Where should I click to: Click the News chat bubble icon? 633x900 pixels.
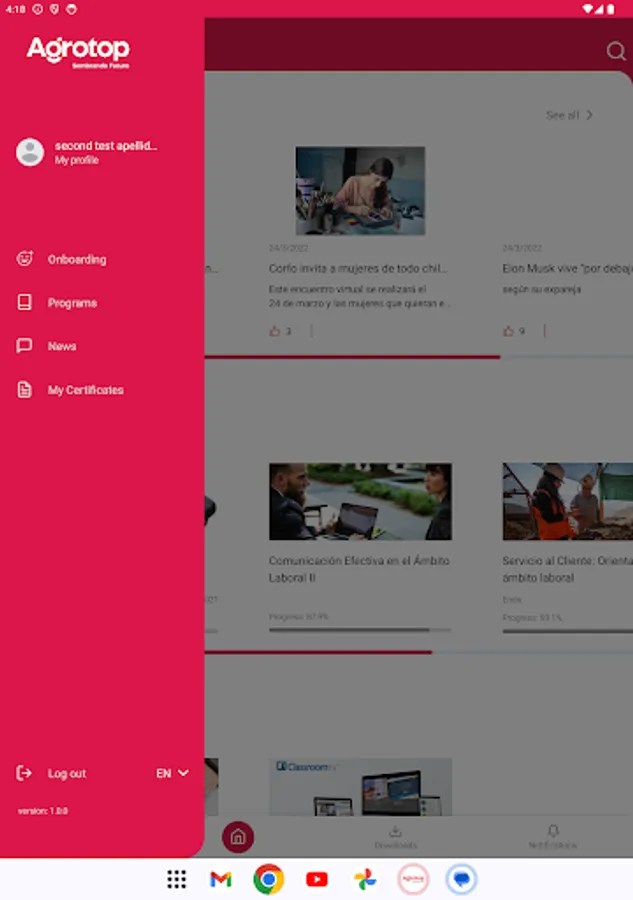tap(25, 346)
